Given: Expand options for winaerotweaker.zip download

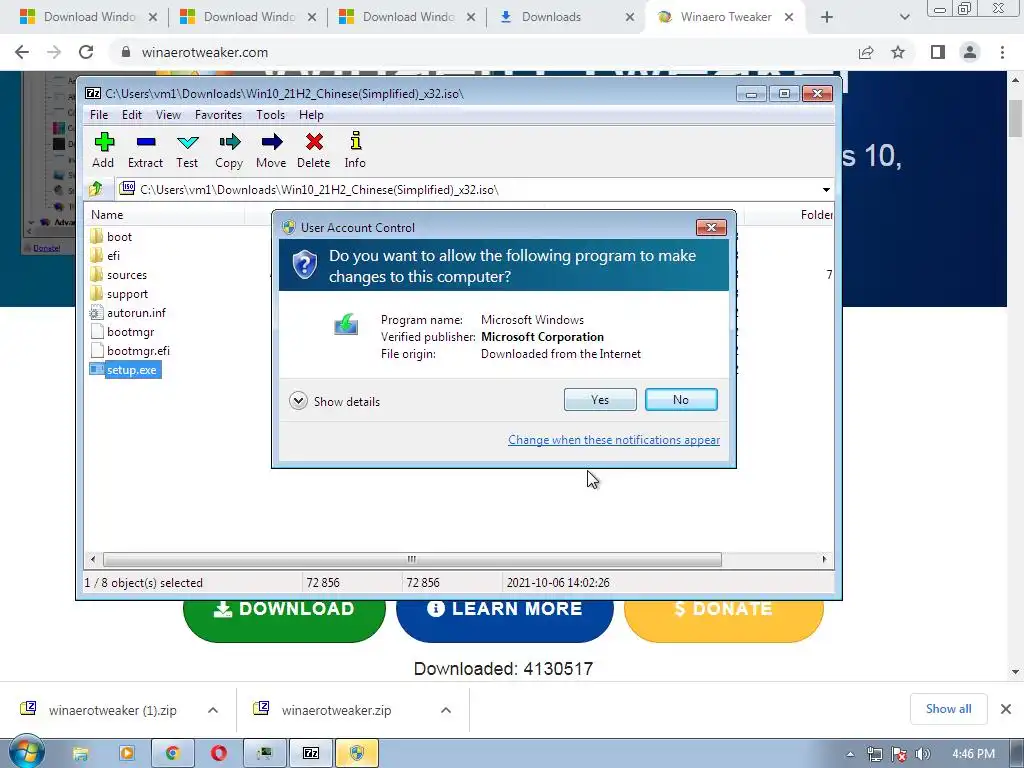Looking at the screenshot, I should (x=446, y=710).
